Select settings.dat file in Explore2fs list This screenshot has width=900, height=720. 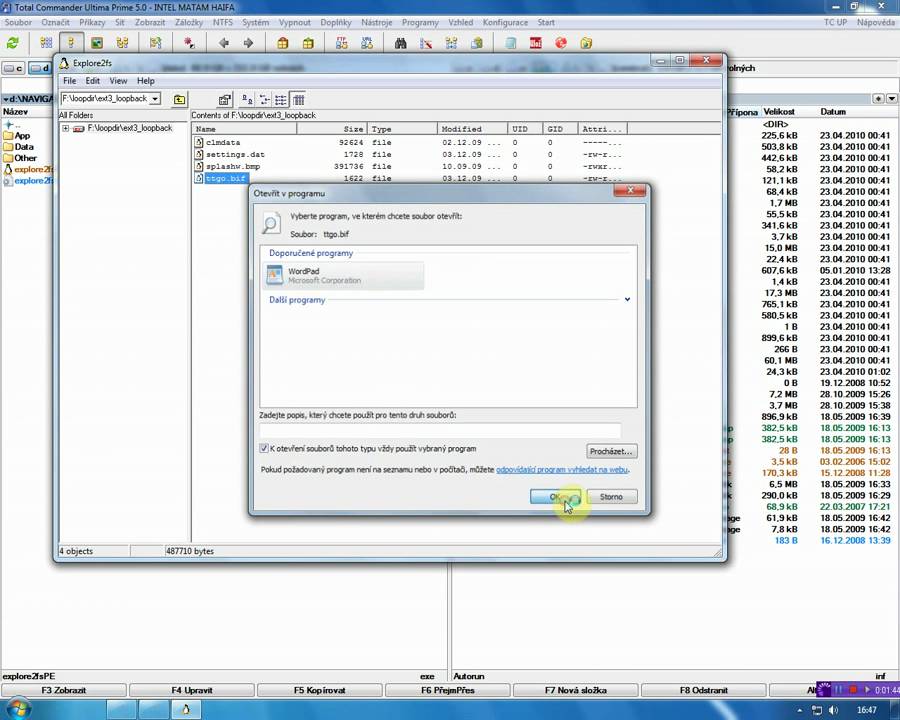pyautogui.click(x=235, y=154)
